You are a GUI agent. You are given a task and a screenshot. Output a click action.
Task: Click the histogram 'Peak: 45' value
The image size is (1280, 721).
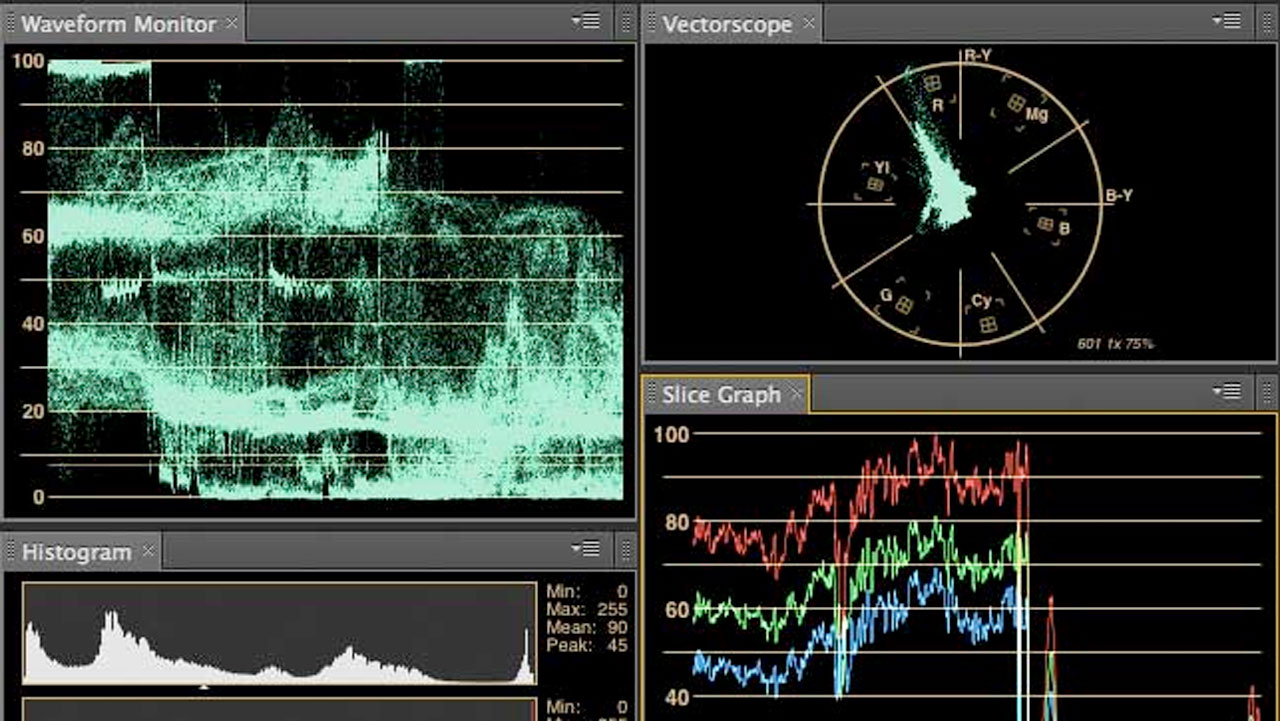click(x=587, y=646)
